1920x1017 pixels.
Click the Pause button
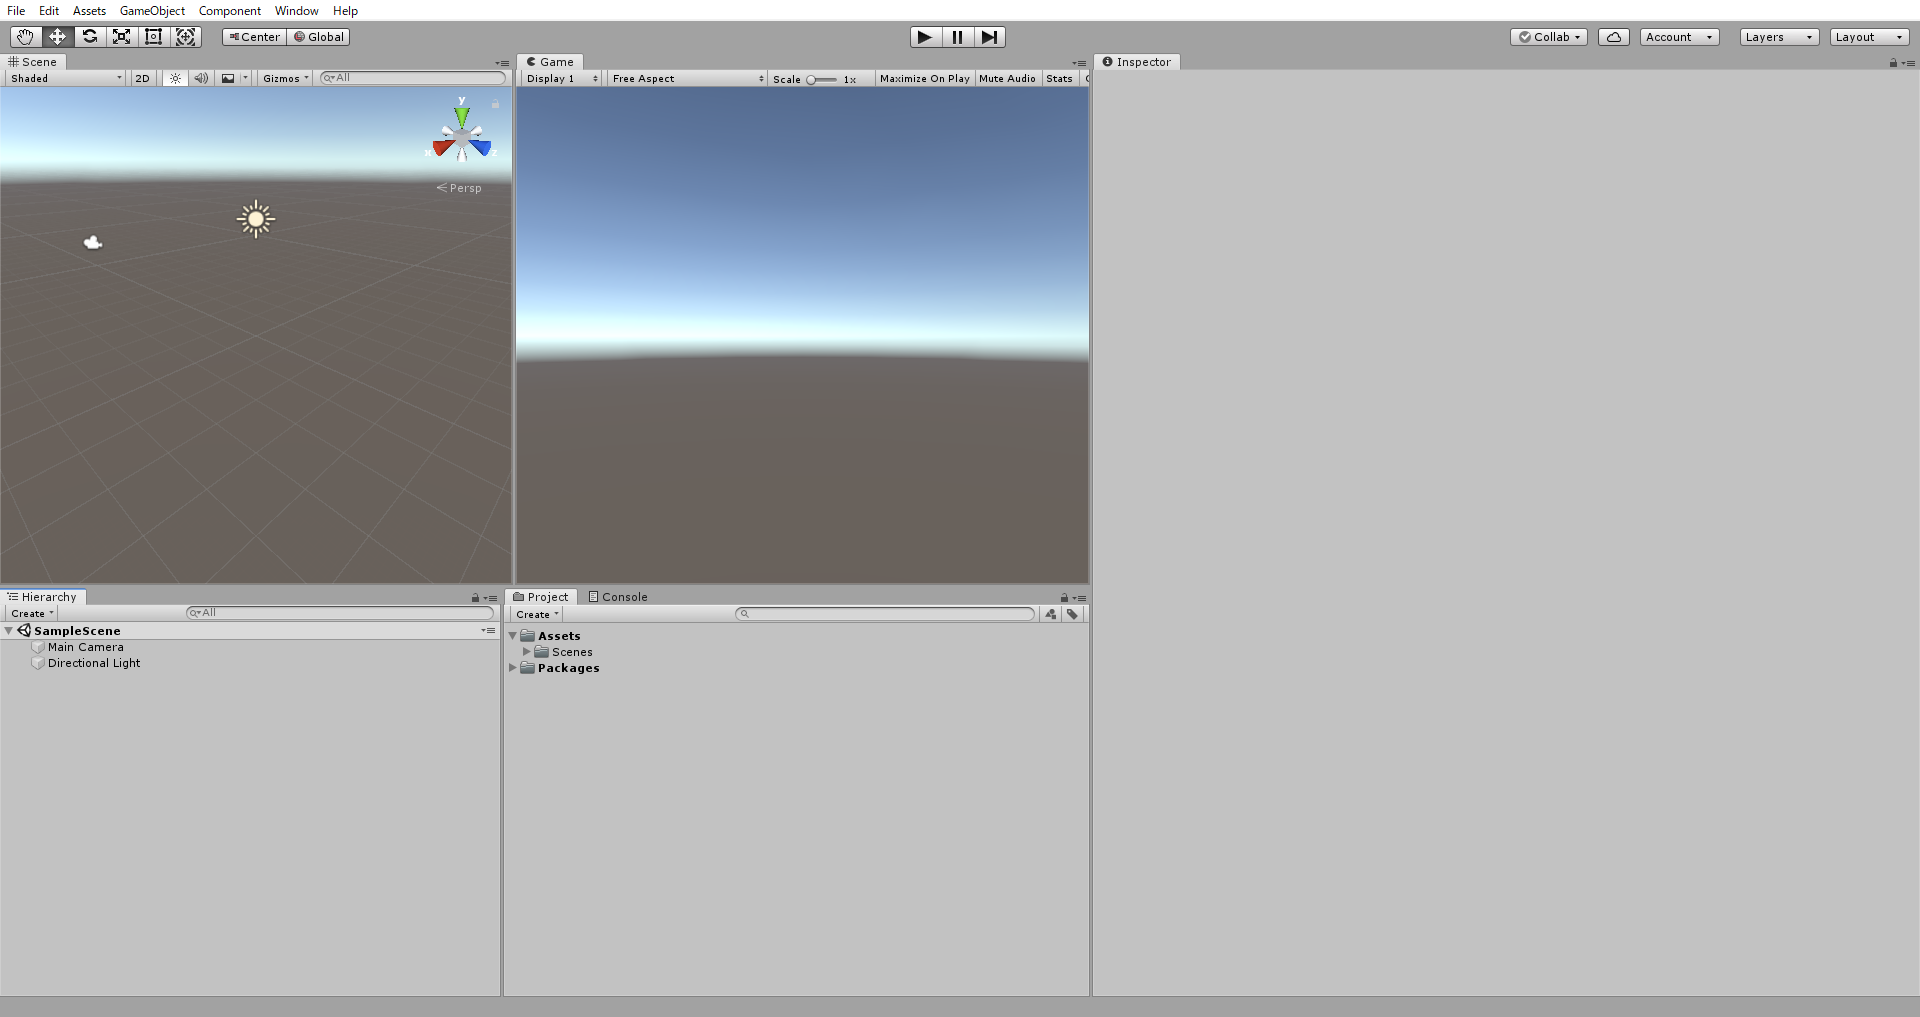pyautogui.click(x=957, y=37)
